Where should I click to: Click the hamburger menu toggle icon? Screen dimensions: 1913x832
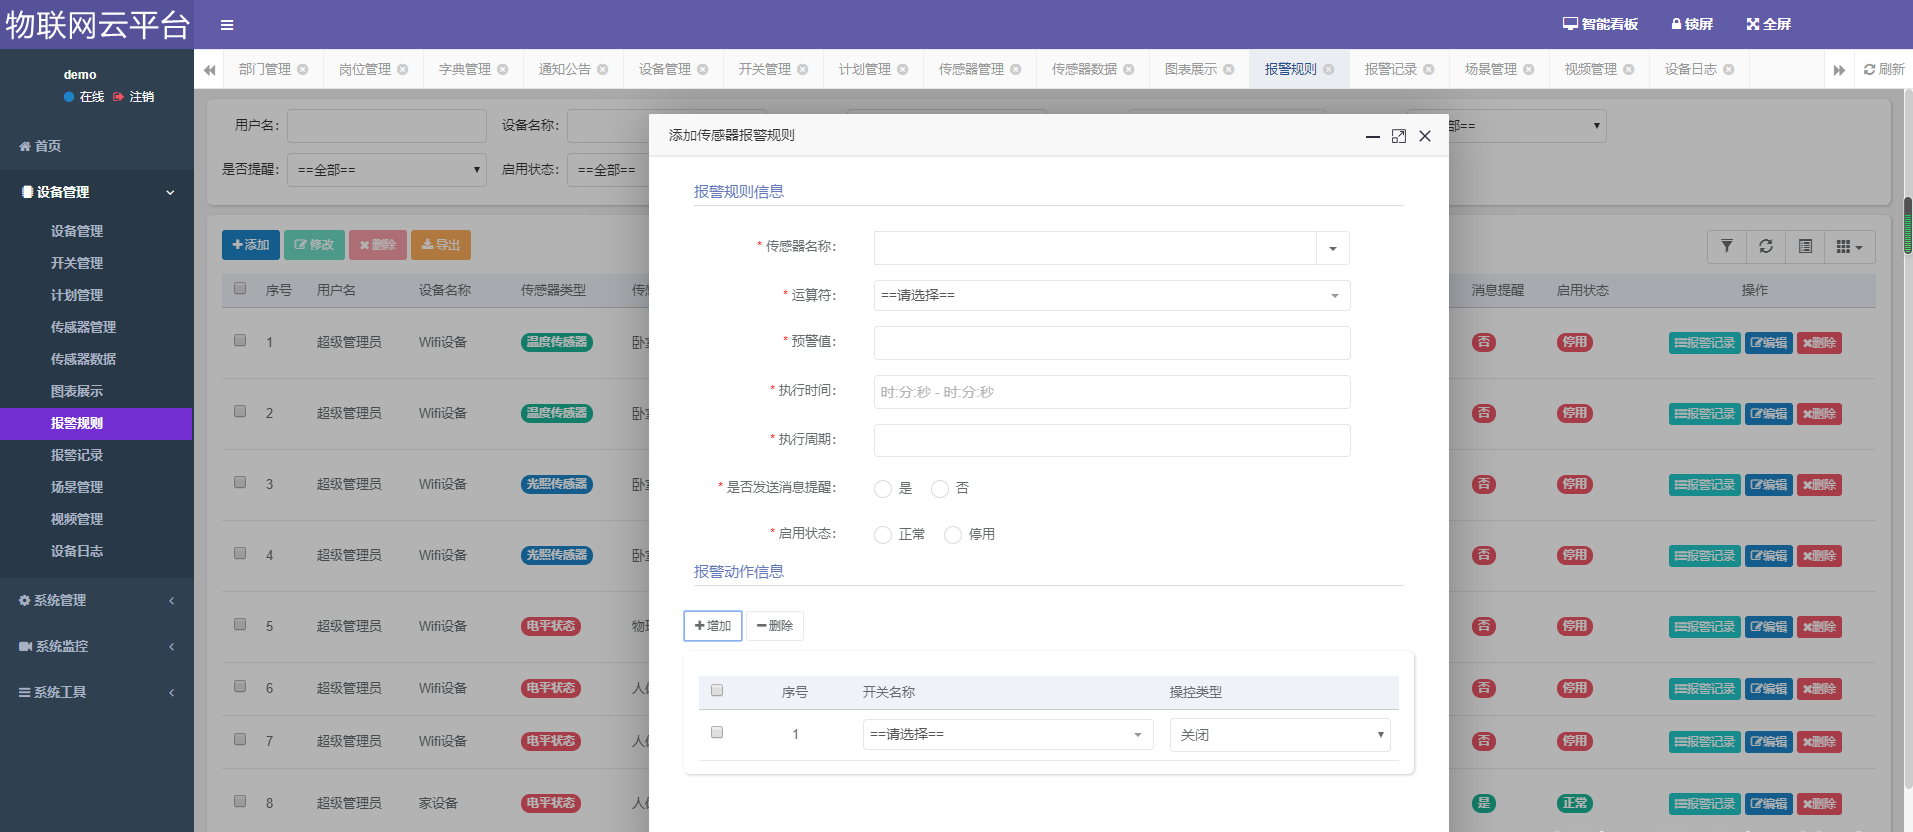pos(227,25)
